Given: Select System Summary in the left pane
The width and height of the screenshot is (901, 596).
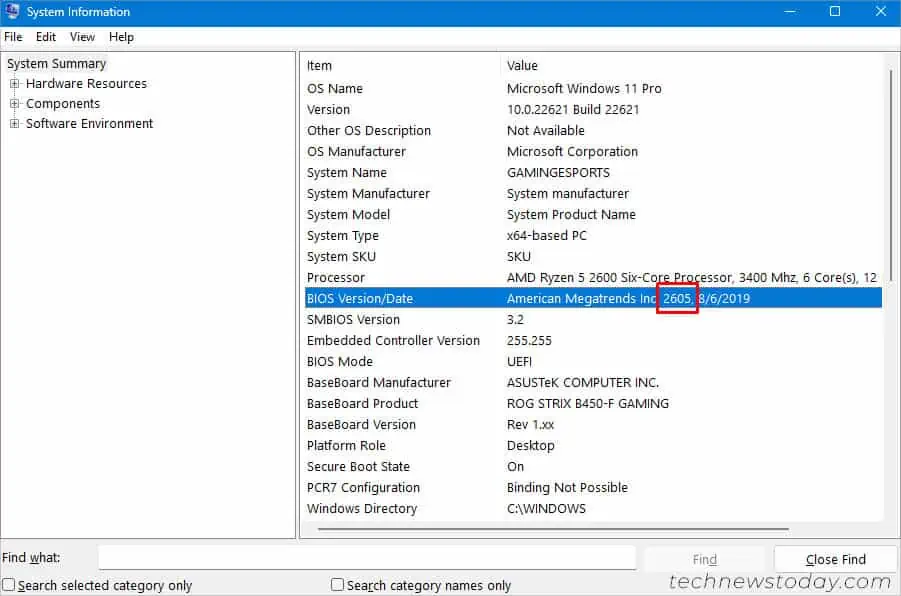Looking at the screenshot, I should pyautogui.click(x=56, y=63).
